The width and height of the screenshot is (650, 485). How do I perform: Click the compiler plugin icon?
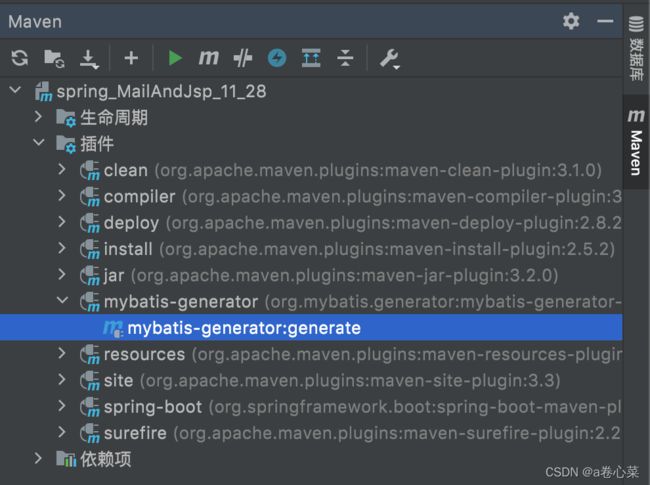(90, 197)
